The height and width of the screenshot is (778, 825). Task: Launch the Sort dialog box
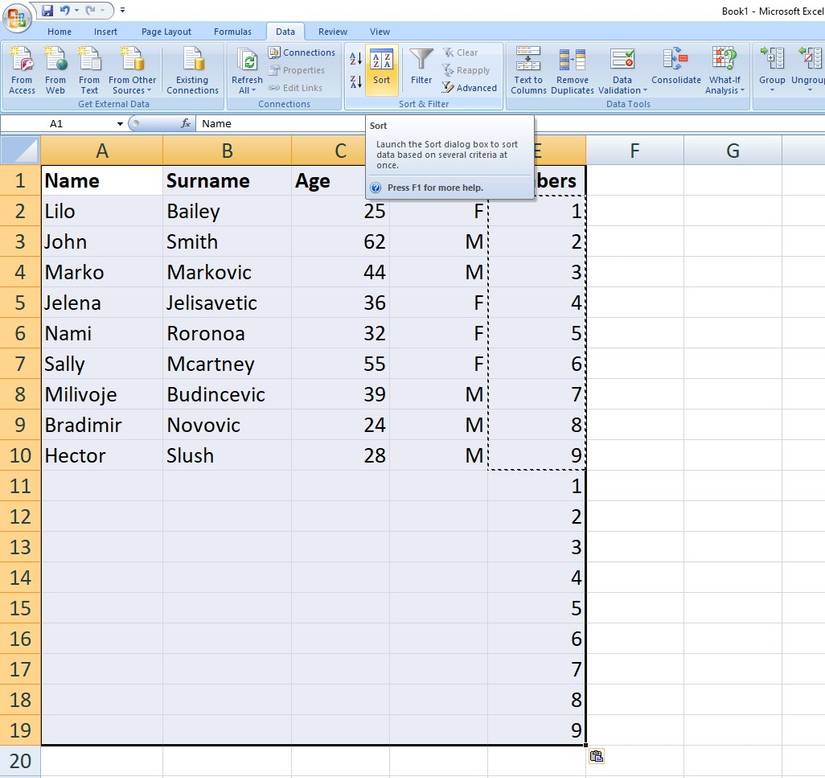(x=381, y=70)
